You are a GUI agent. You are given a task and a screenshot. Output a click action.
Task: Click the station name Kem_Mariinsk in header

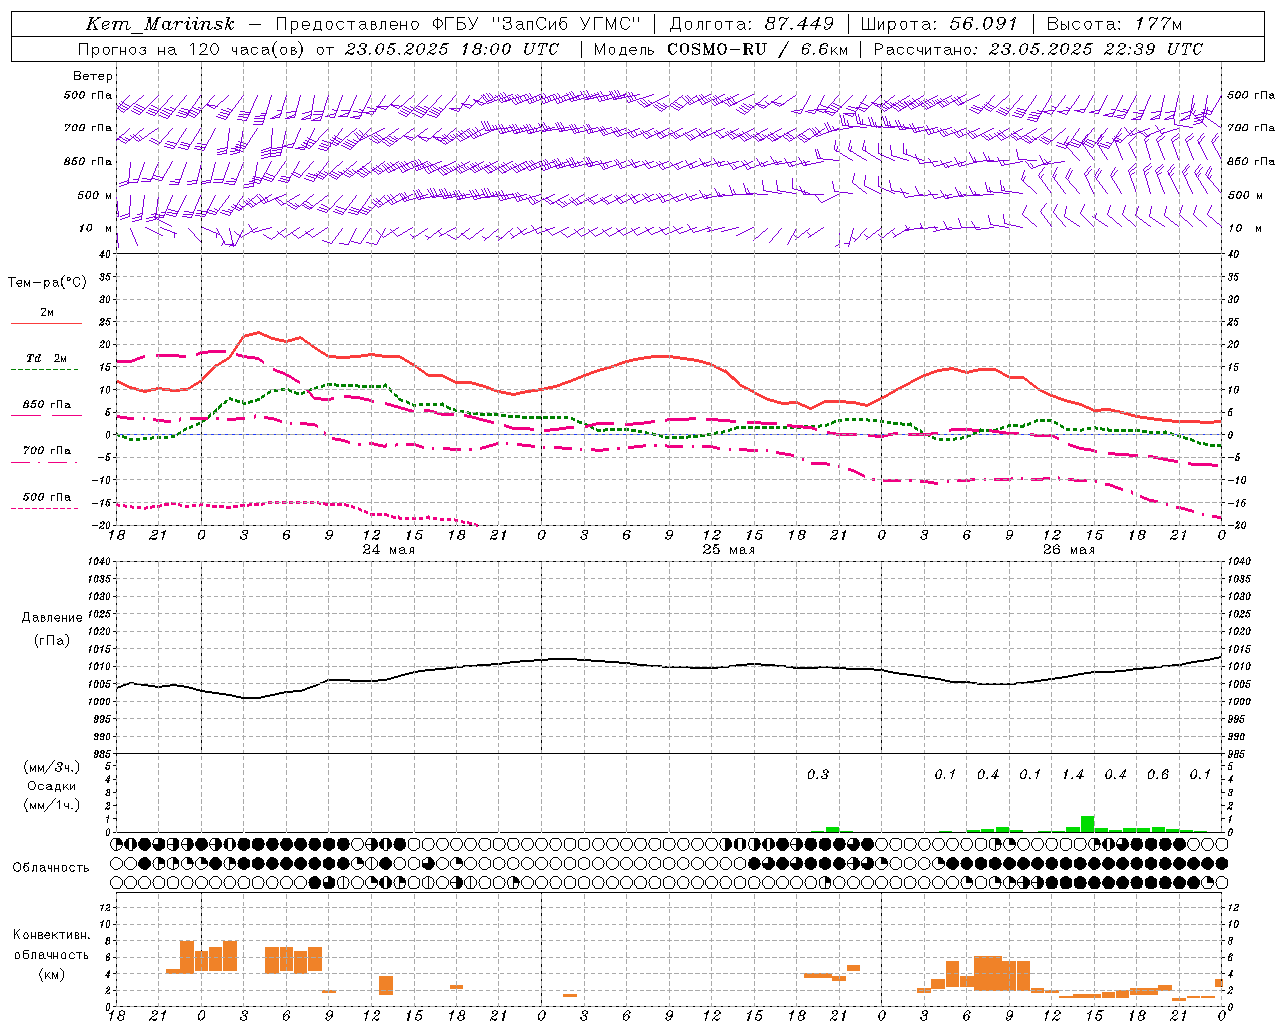160,23
